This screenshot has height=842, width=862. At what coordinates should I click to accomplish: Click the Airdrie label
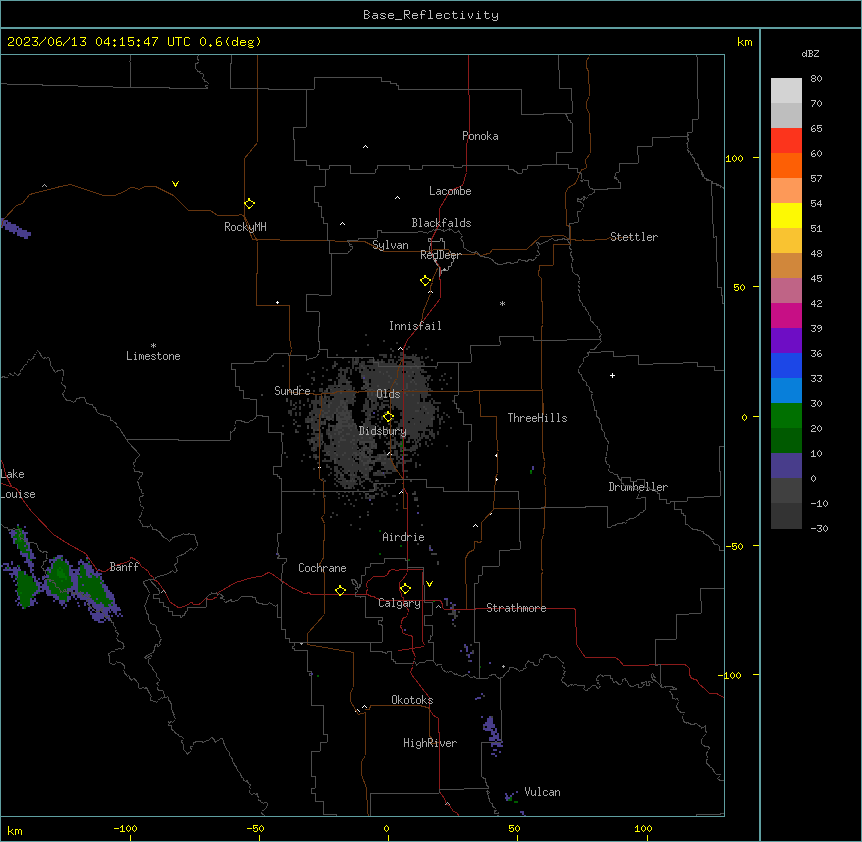(403, 537)
